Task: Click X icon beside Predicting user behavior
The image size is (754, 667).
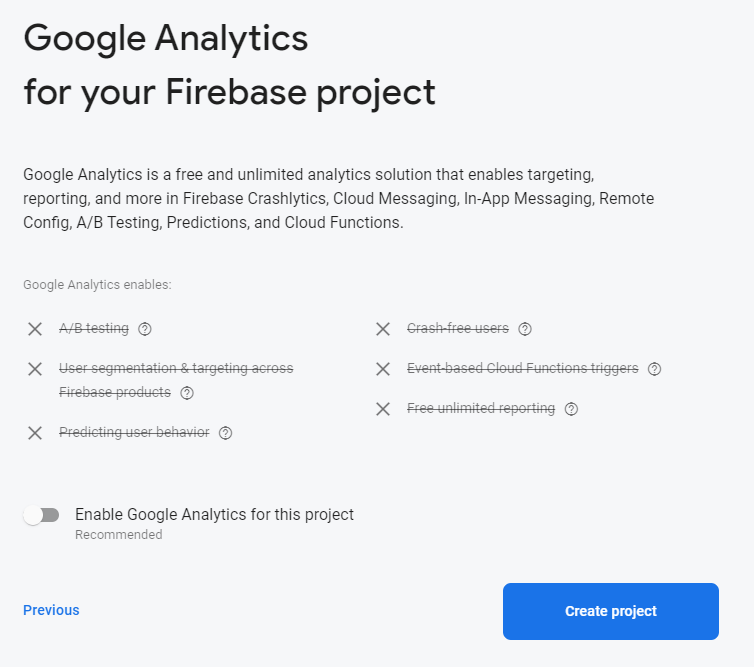Action: (x=35, y=433)
